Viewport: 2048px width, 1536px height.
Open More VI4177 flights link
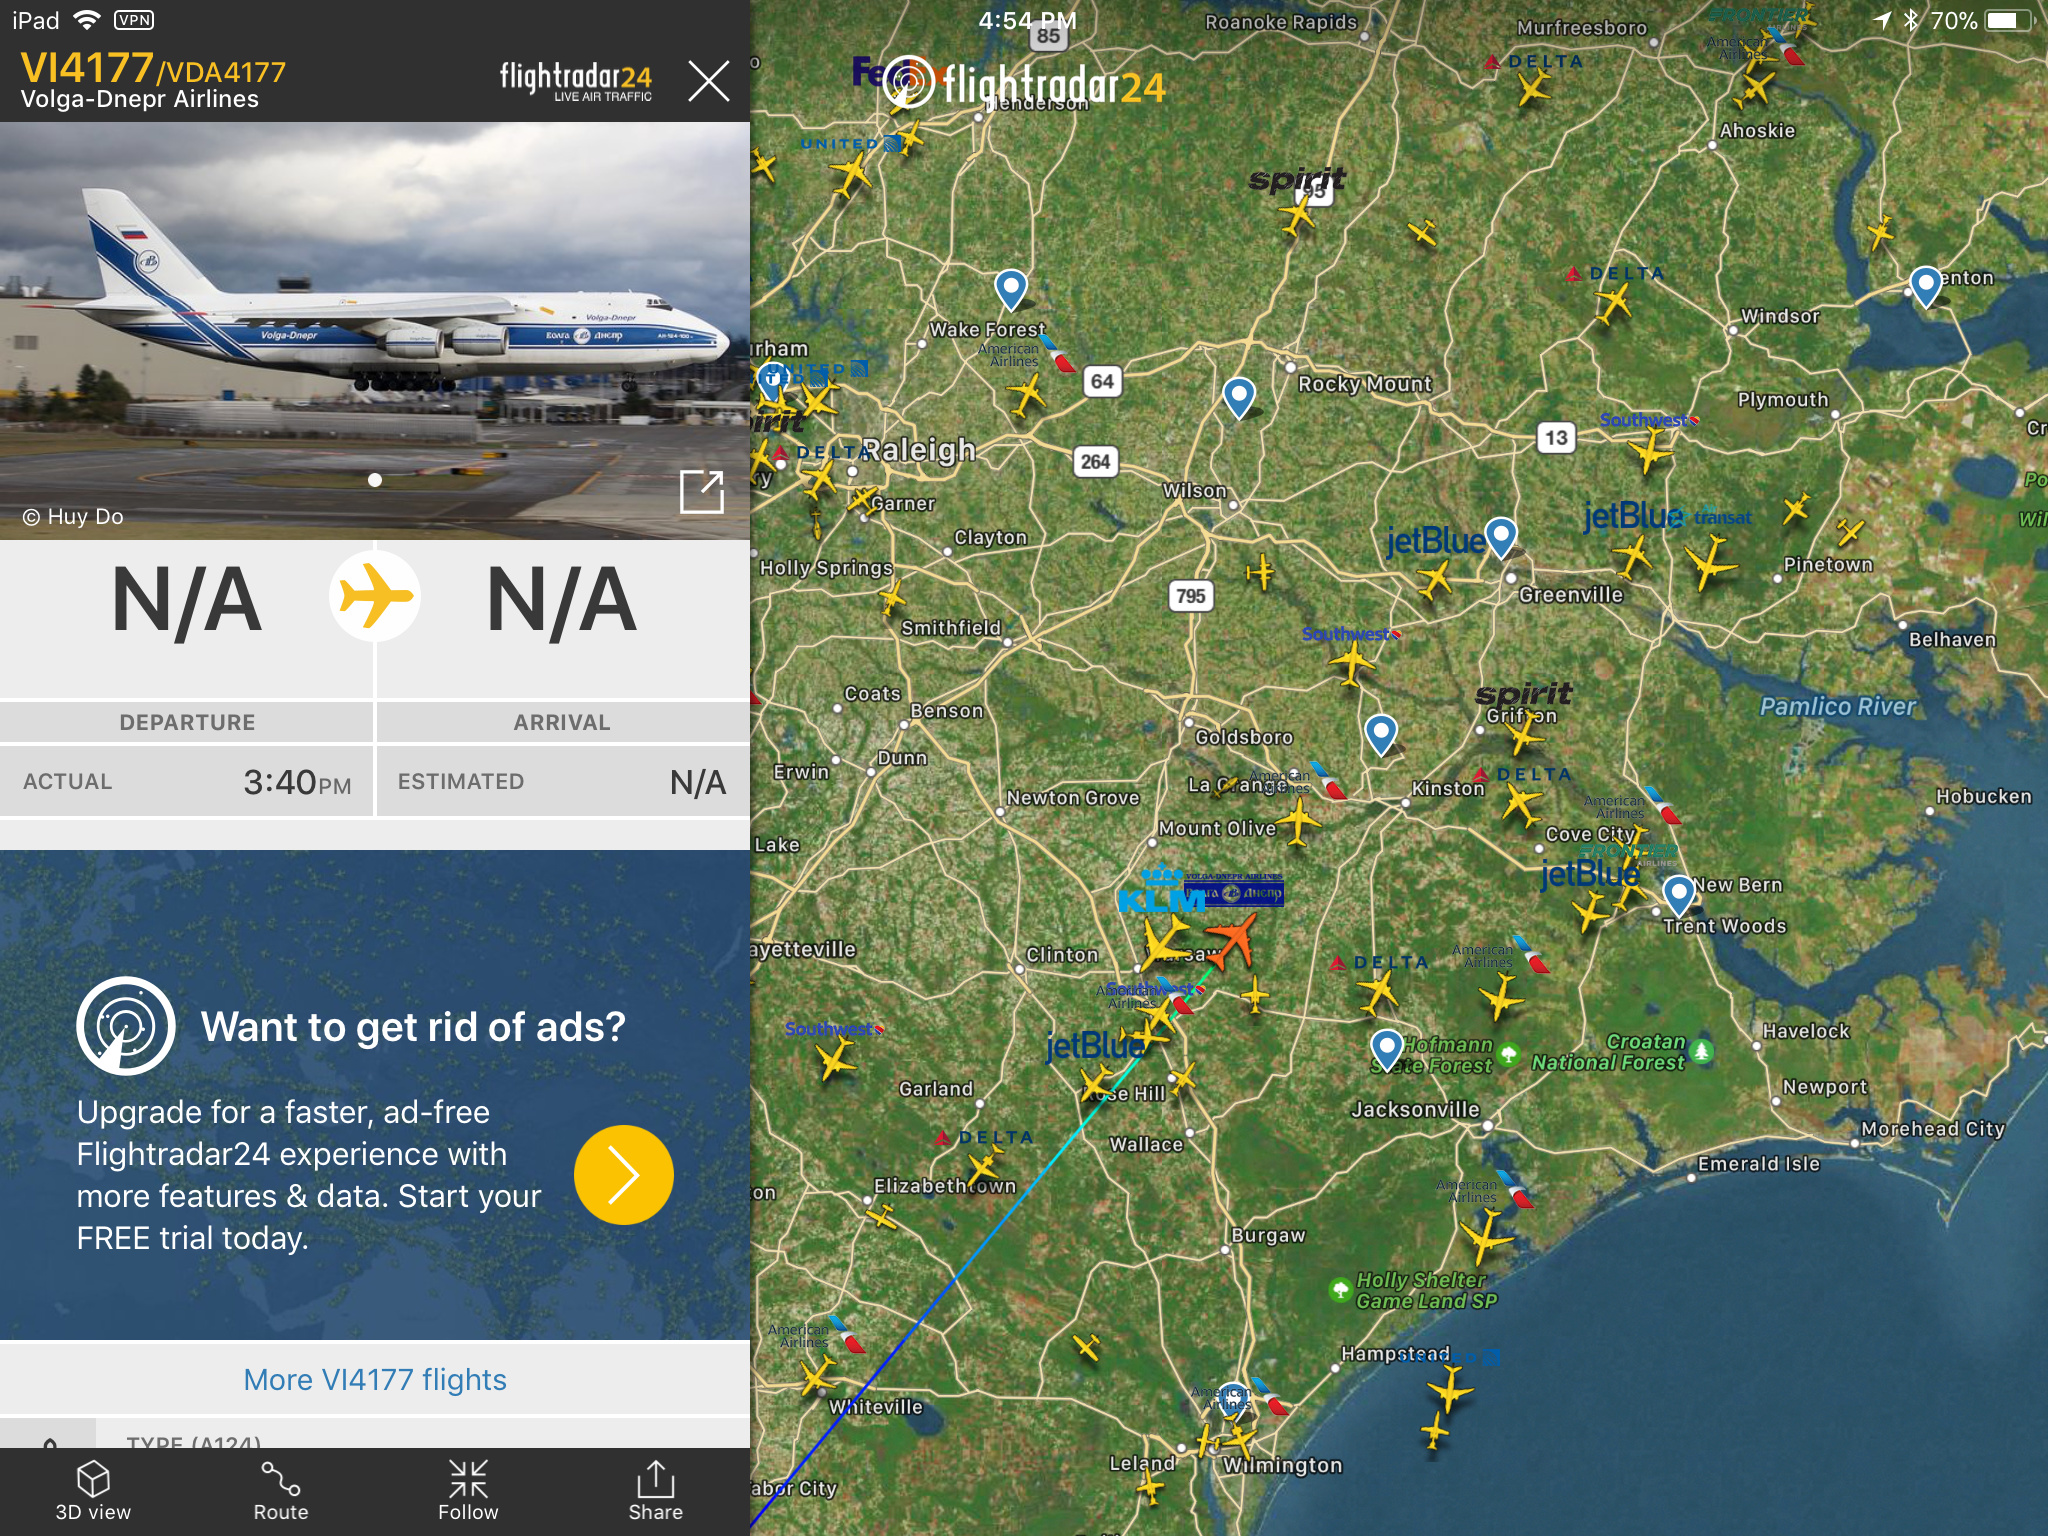pyautogui.click(x=375, y=1379)
